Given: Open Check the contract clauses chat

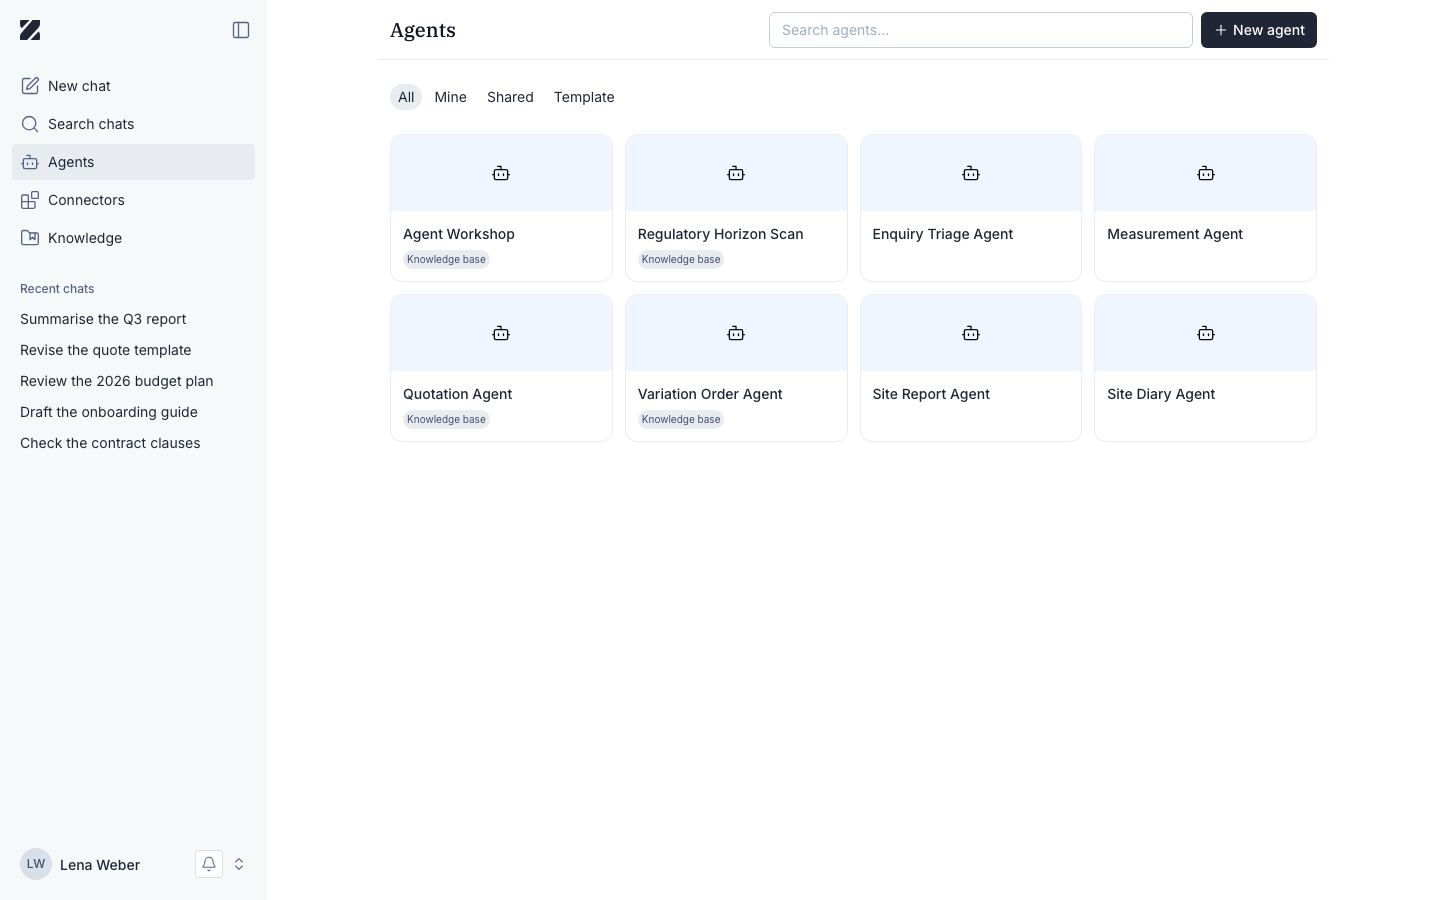Looking at the screenshot, I should (110, 443).
